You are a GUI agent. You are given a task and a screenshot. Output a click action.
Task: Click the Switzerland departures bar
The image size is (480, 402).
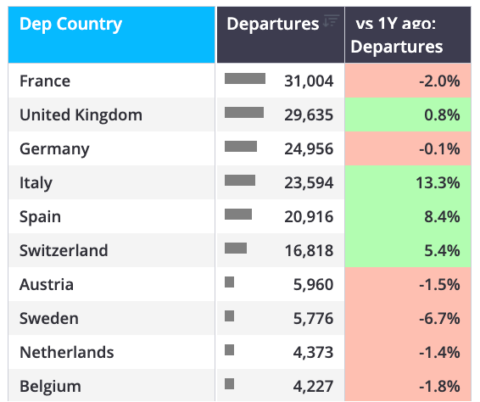pos(236,248)
